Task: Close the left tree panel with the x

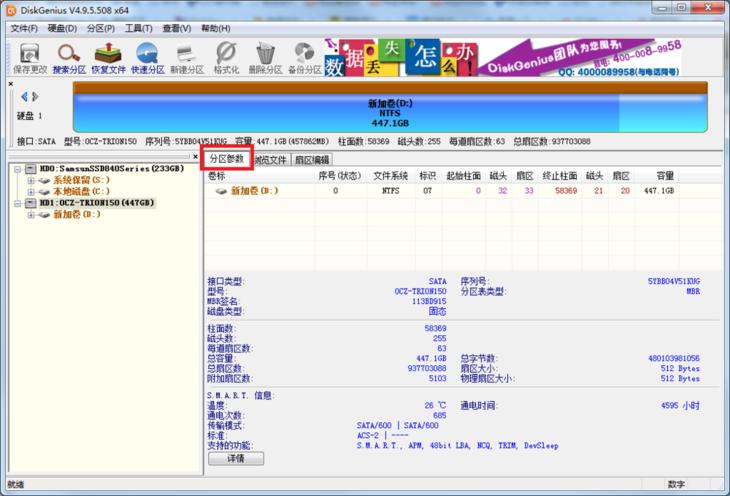Action: [x=196, y=156]
